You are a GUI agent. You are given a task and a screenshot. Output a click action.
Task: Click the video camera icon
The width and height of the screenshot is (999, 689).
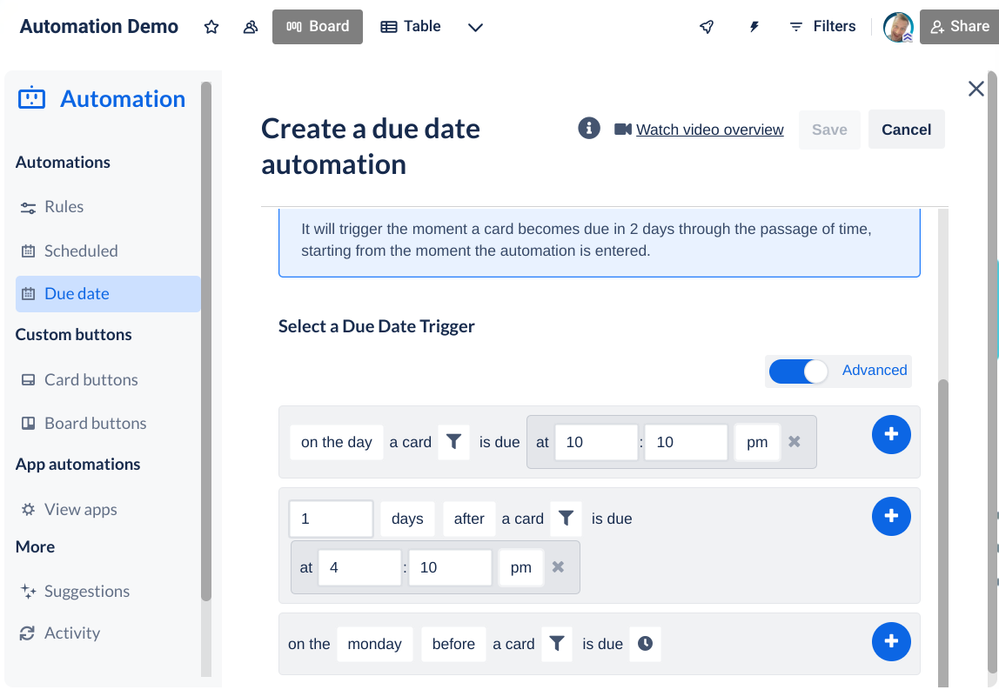622,129
